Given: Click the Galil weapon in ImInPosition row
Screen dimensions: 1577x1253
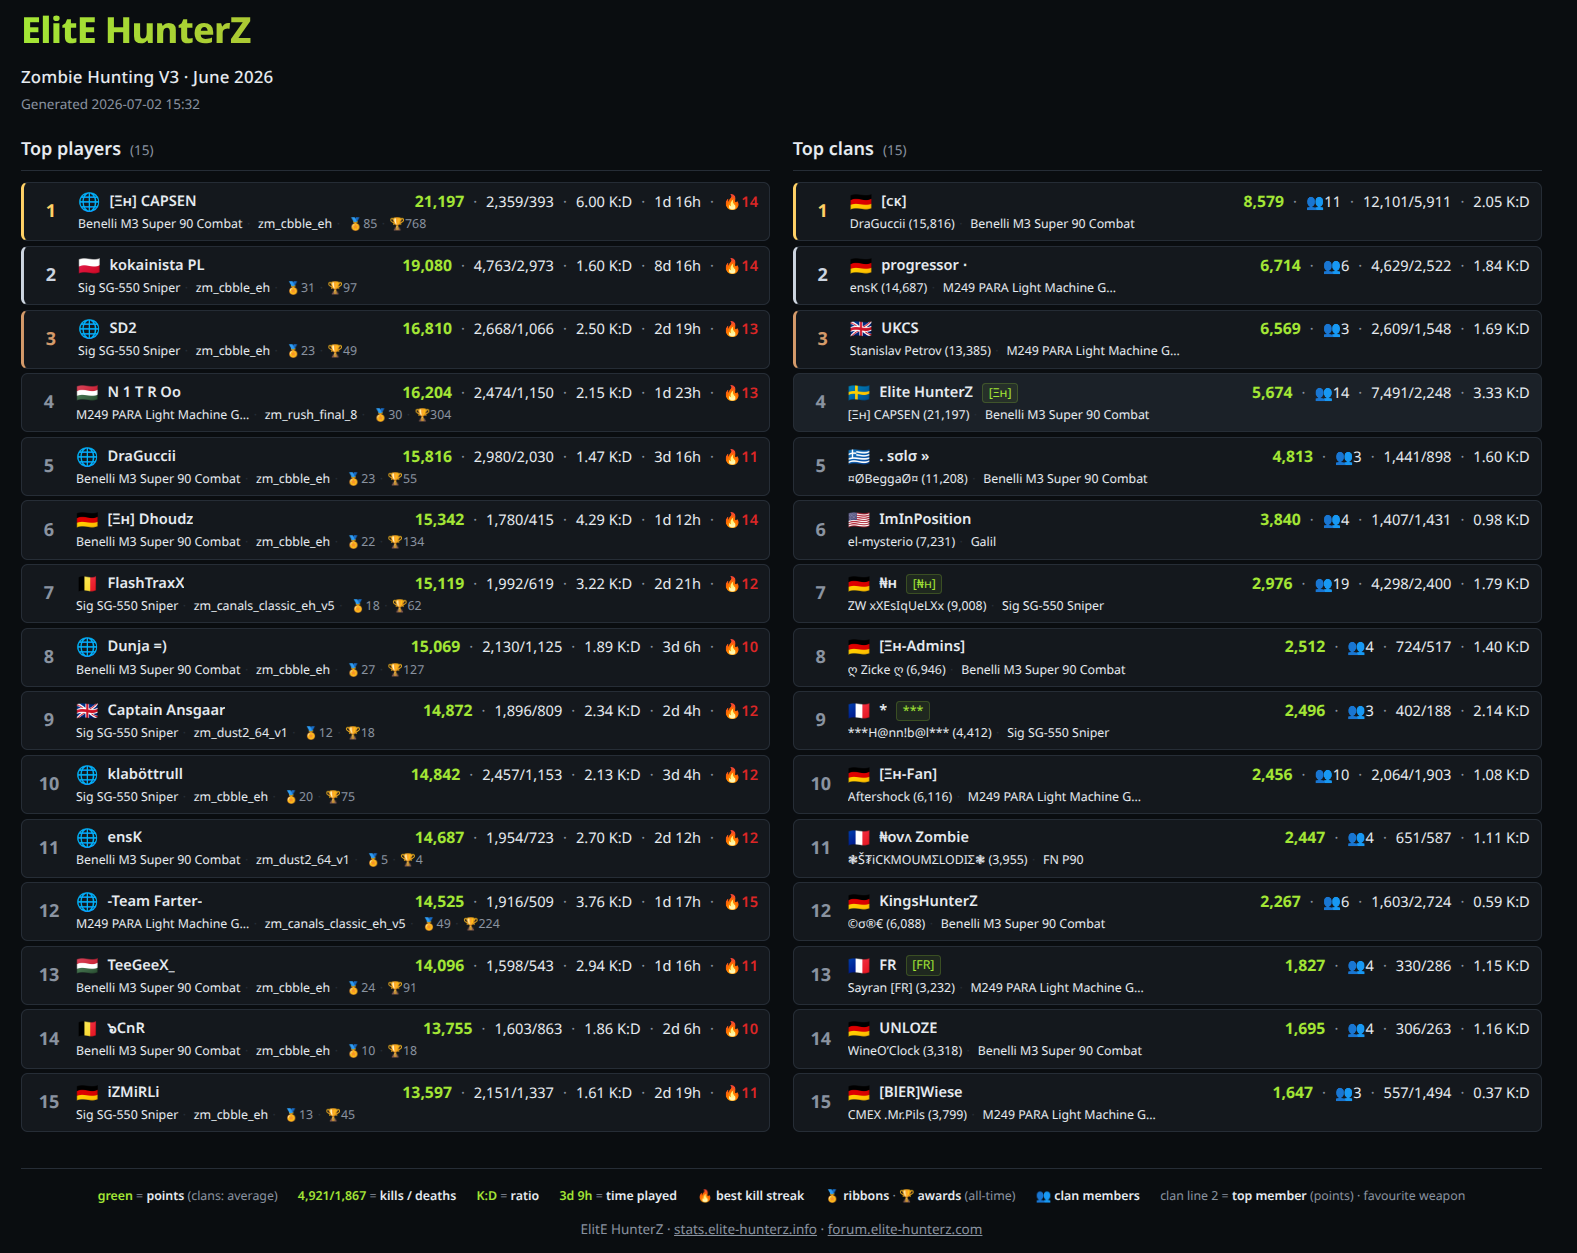Looking at the screenshot, I should pos(983,542).
